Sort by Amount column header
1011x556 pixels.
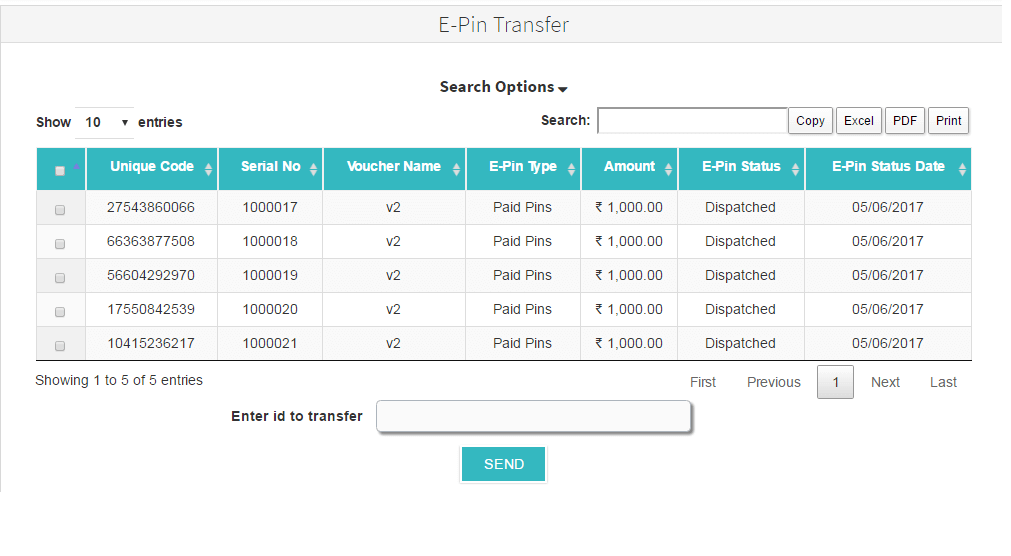[629, 168]
